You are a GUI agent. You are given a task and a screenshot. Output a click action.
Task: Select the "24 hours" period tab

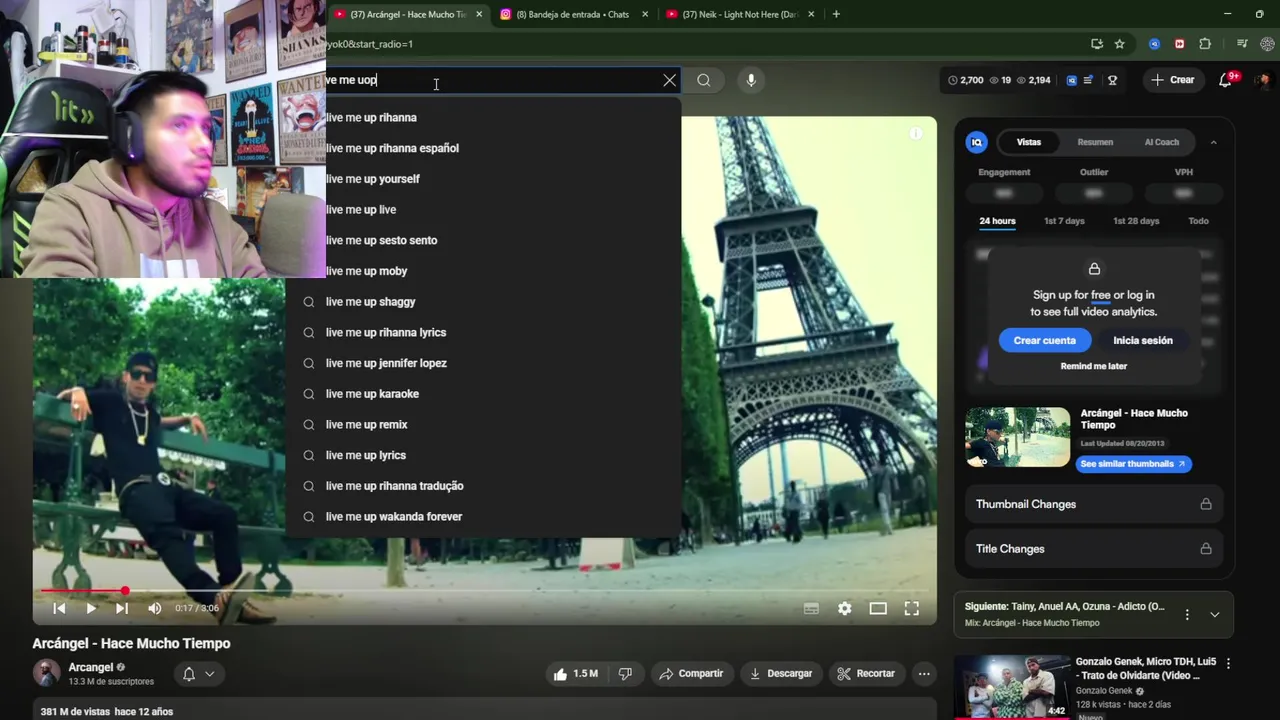(x=997, y=221)
